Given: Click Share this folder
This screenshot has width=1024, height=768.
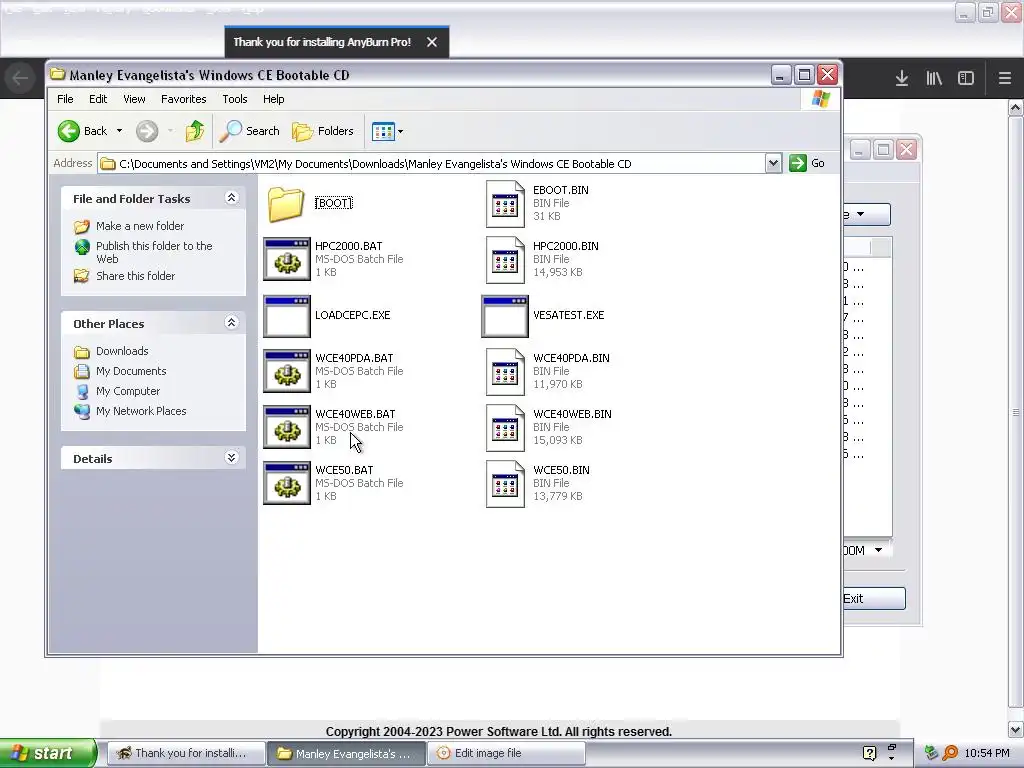Looking at the screenshot, I should [x=135, y=276].
